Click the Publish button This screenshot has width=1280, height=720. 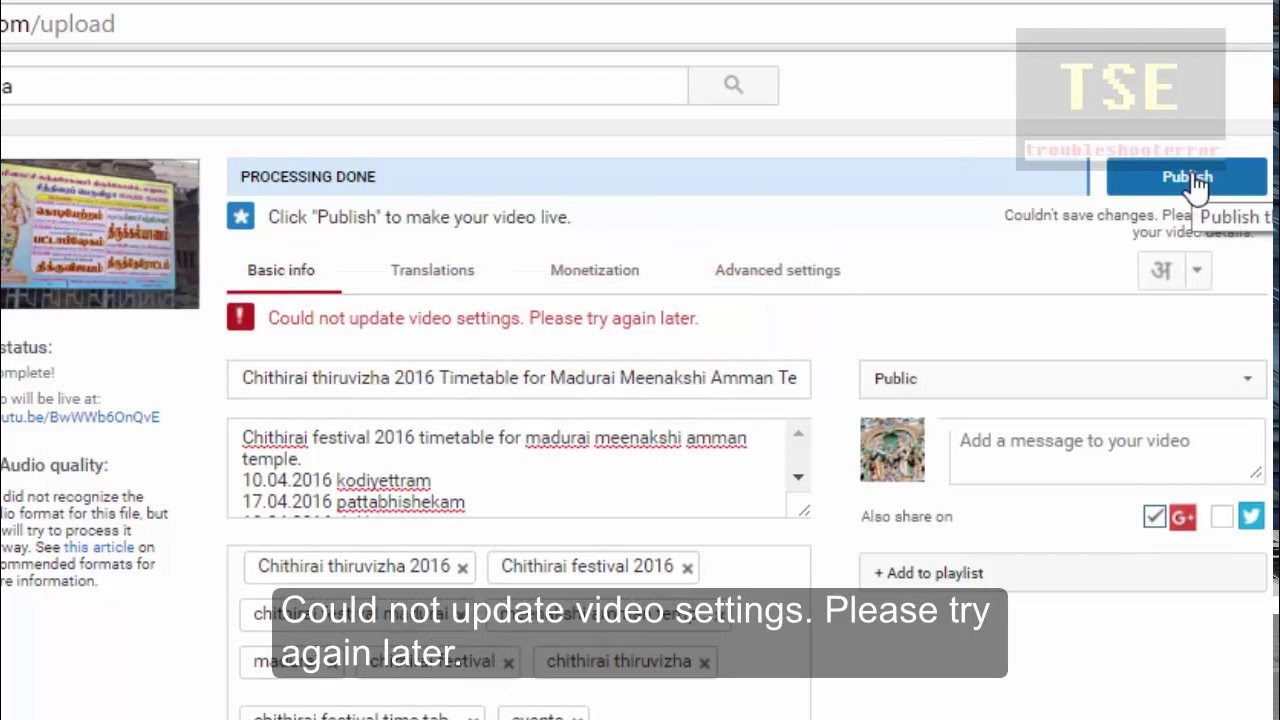point(1187,177)
